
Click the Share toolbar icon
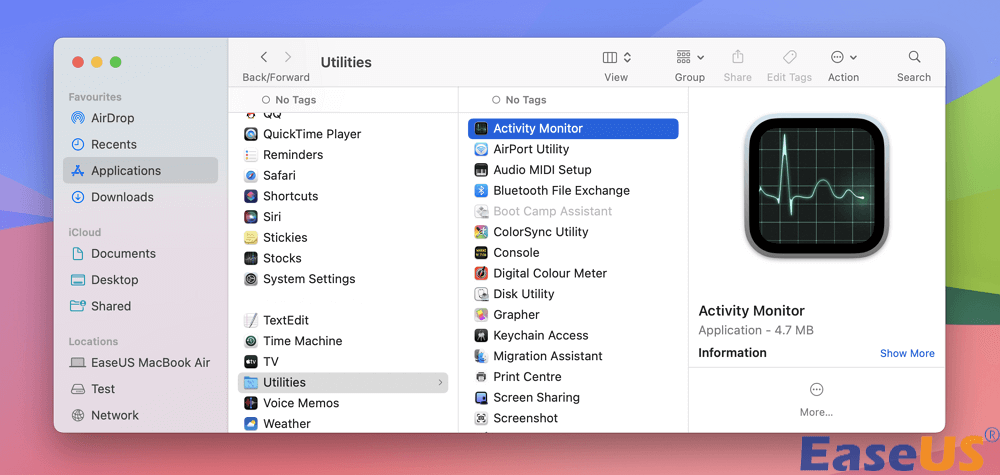click(x=737, y=57)
